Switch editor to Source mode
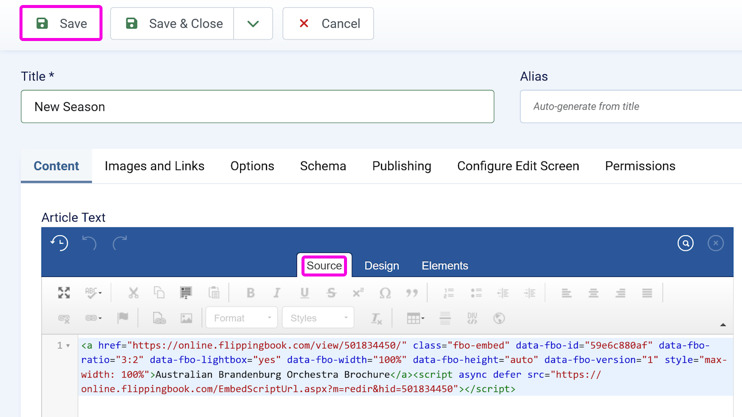Screen dimensions: 742x417 (x=324, y=266)
